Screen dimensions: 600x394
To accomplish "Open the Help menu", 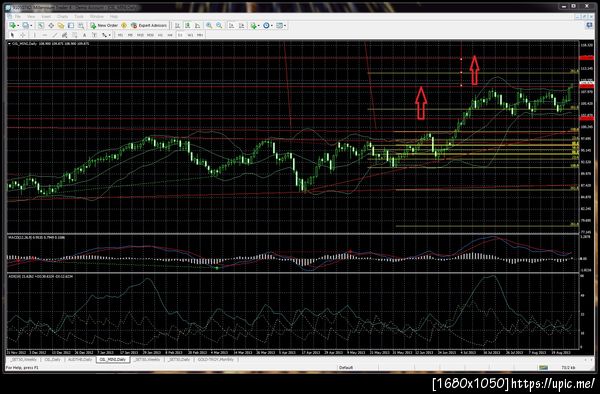I will (x=114, y=16).
